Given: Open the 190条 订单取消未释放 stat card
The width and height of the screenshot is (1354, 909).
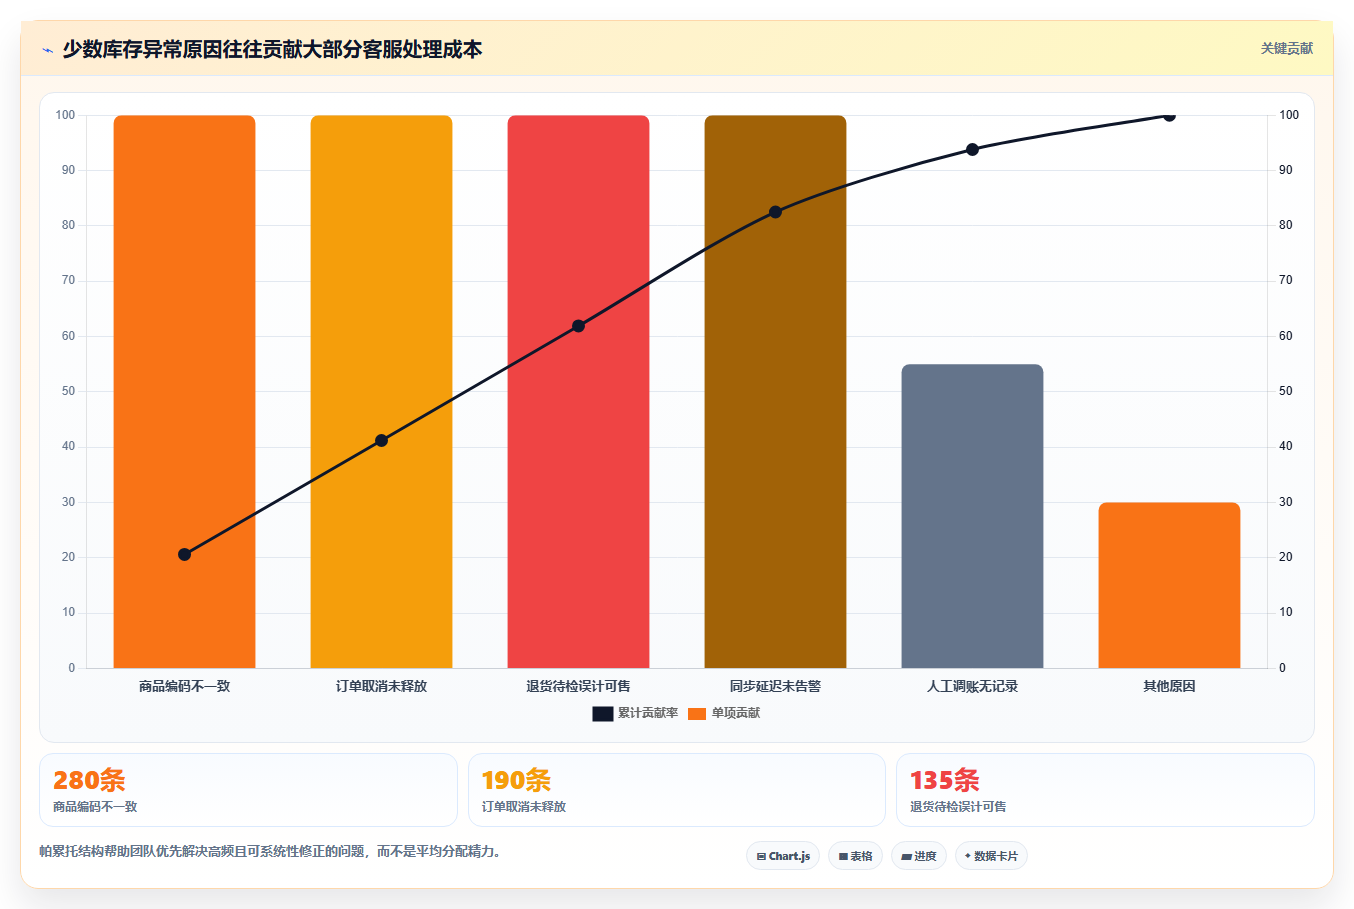Looking at the screenshot, I should point(677,790).
